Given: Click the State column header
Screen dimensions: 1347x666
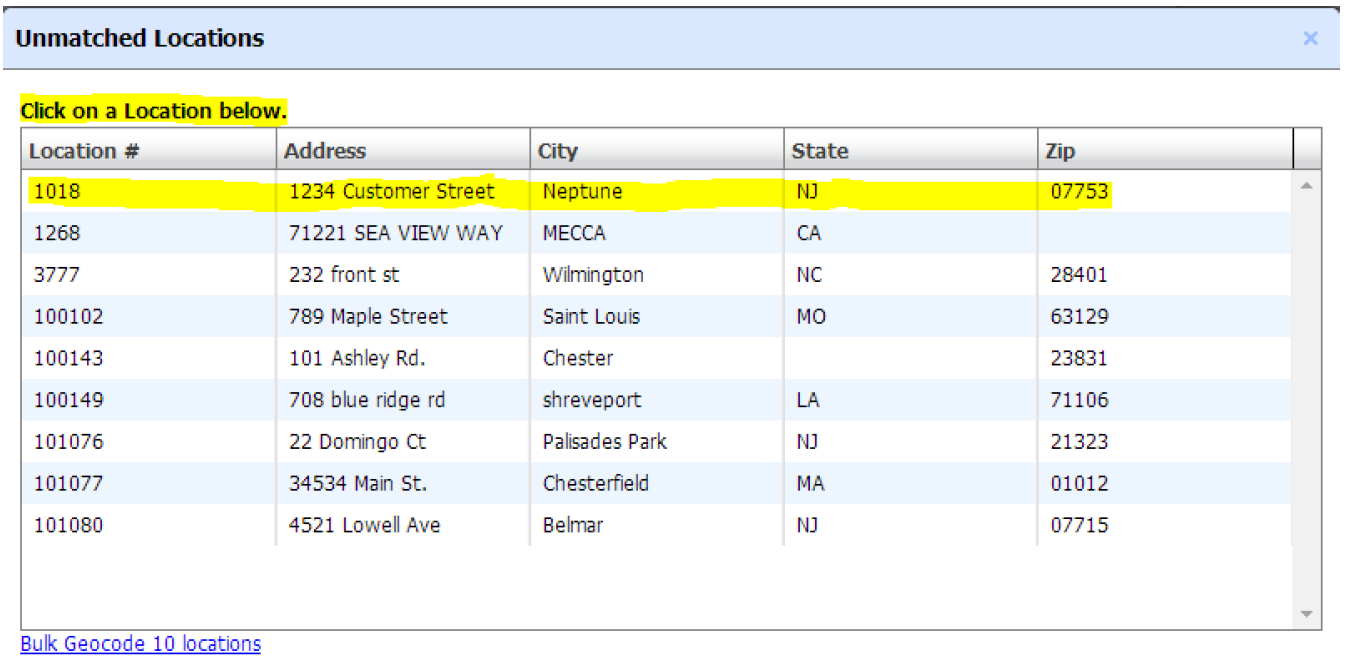Looking at the screenshot, I should coord(820,151).
